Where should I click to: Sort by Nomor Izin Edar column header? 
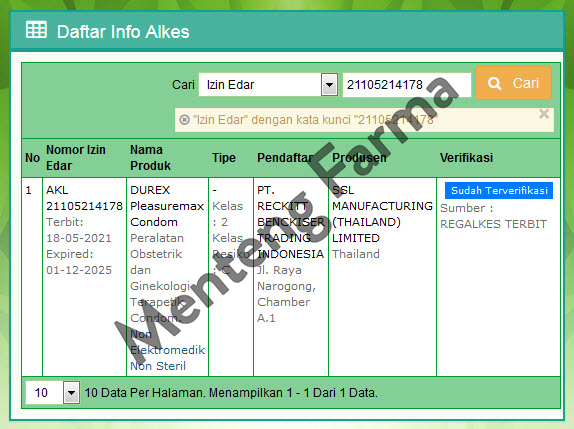[x=76, y=158]
